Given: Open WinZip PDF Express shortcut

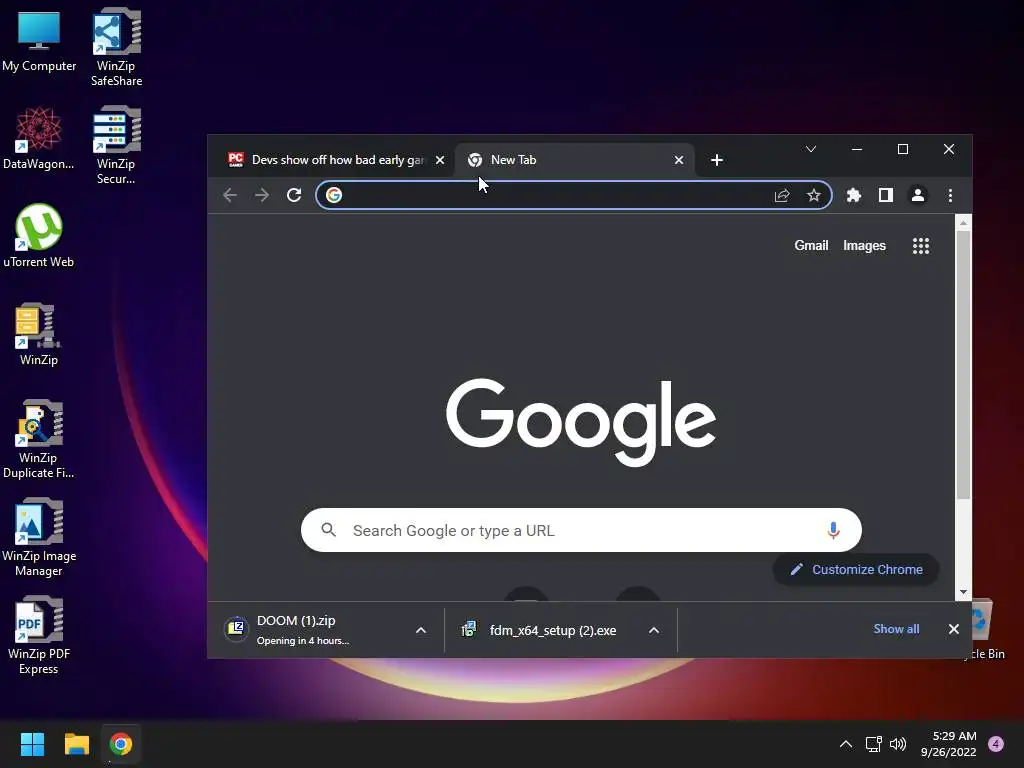Looking at the screenshot, I should pos(39,635).
